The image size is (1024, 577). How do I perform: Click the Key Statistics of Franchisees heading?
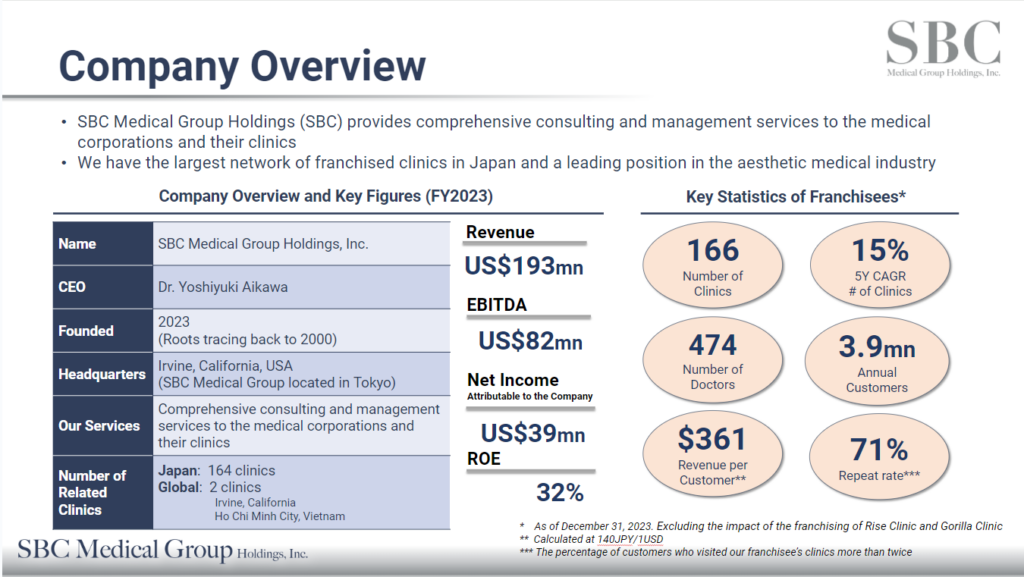pyautogui.click(x=796, y=197)
